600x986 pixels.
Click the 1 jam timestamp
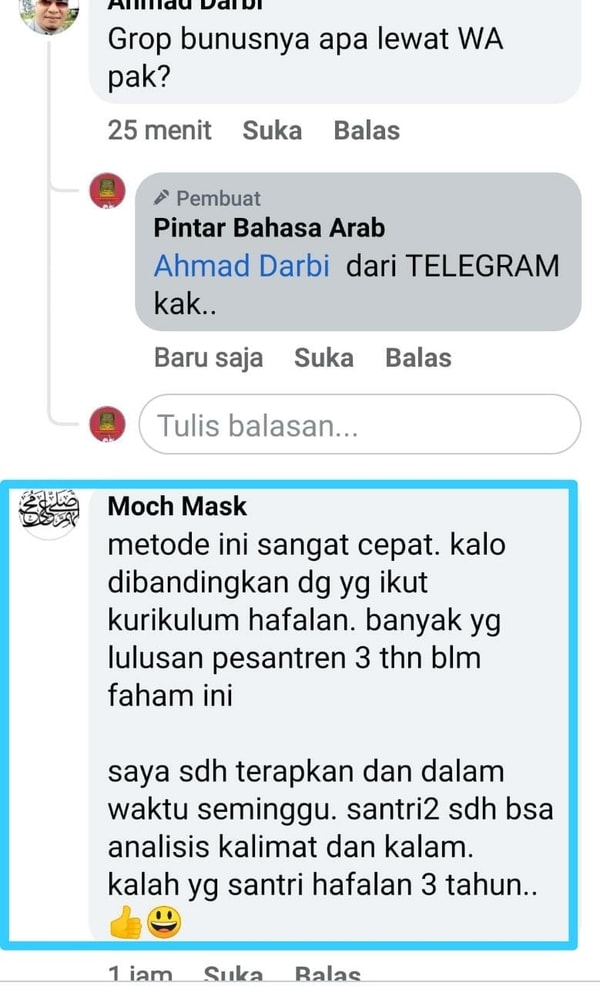point(140,973)
